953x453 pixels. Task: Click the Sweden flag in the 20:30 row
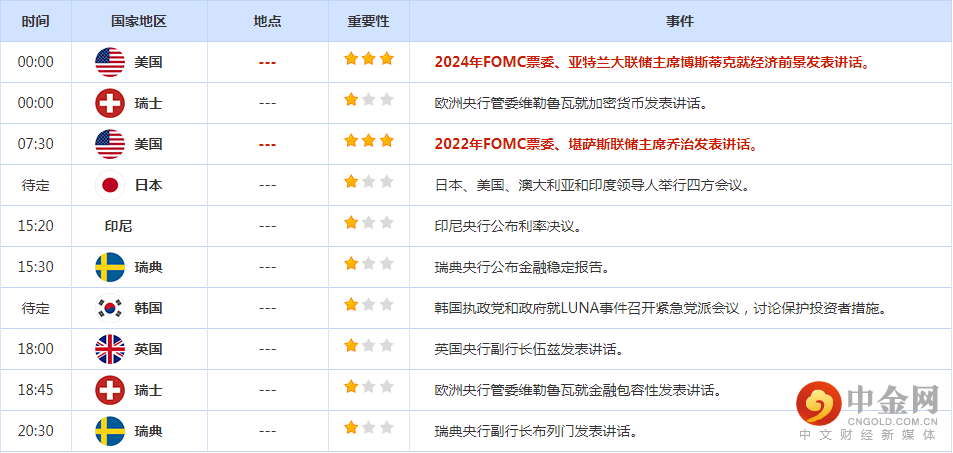click(110, 431)
